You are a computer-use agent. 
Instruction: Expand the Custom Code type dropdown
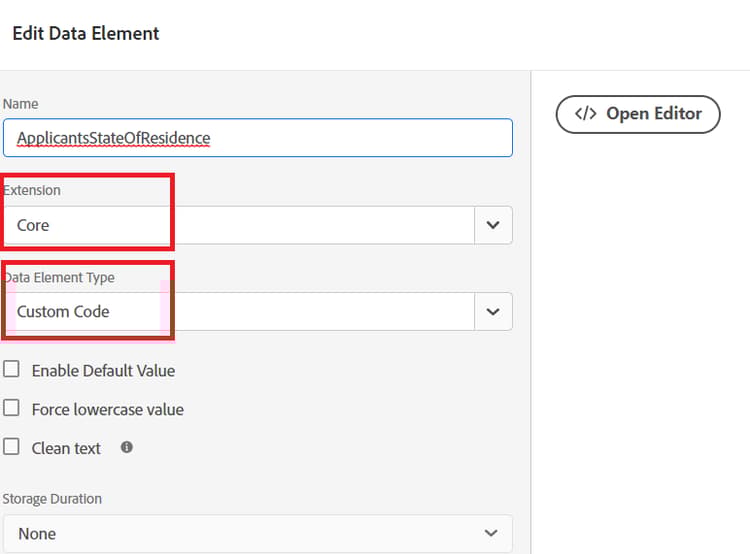[x=240, y=311]
